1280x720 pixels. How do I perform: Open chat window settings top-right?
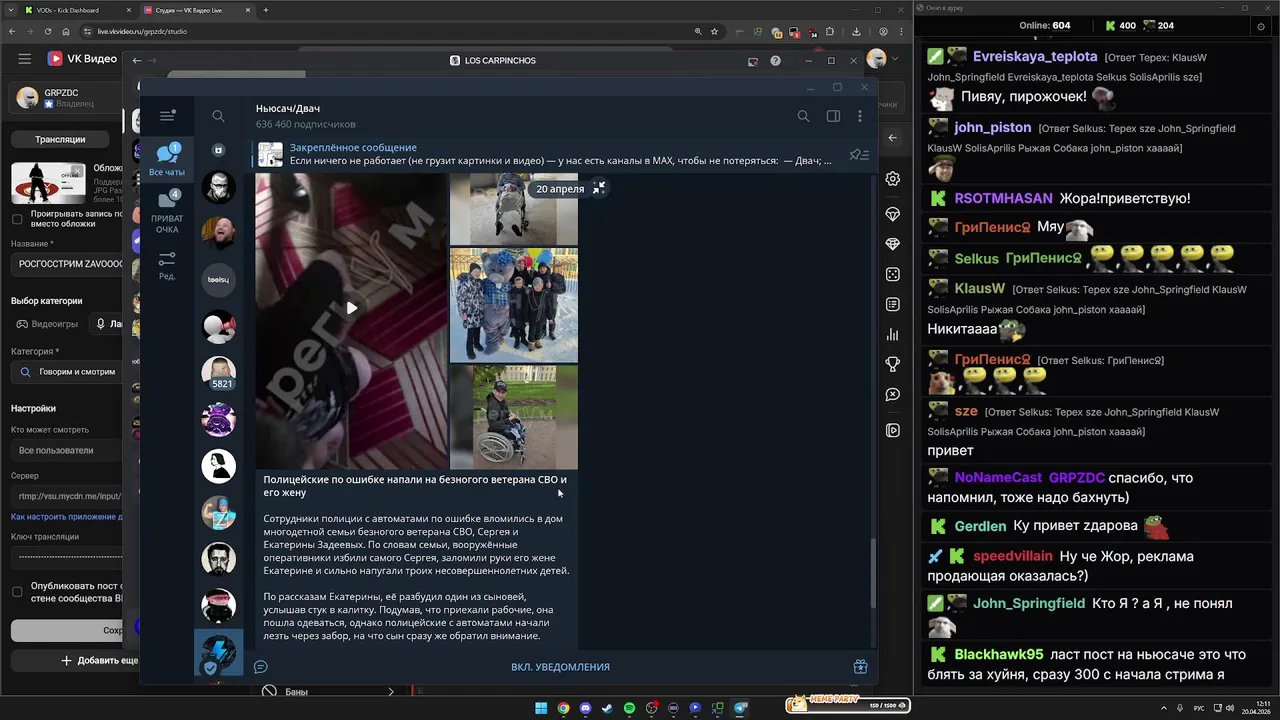pyautogui.click(x=1261, y=26)
